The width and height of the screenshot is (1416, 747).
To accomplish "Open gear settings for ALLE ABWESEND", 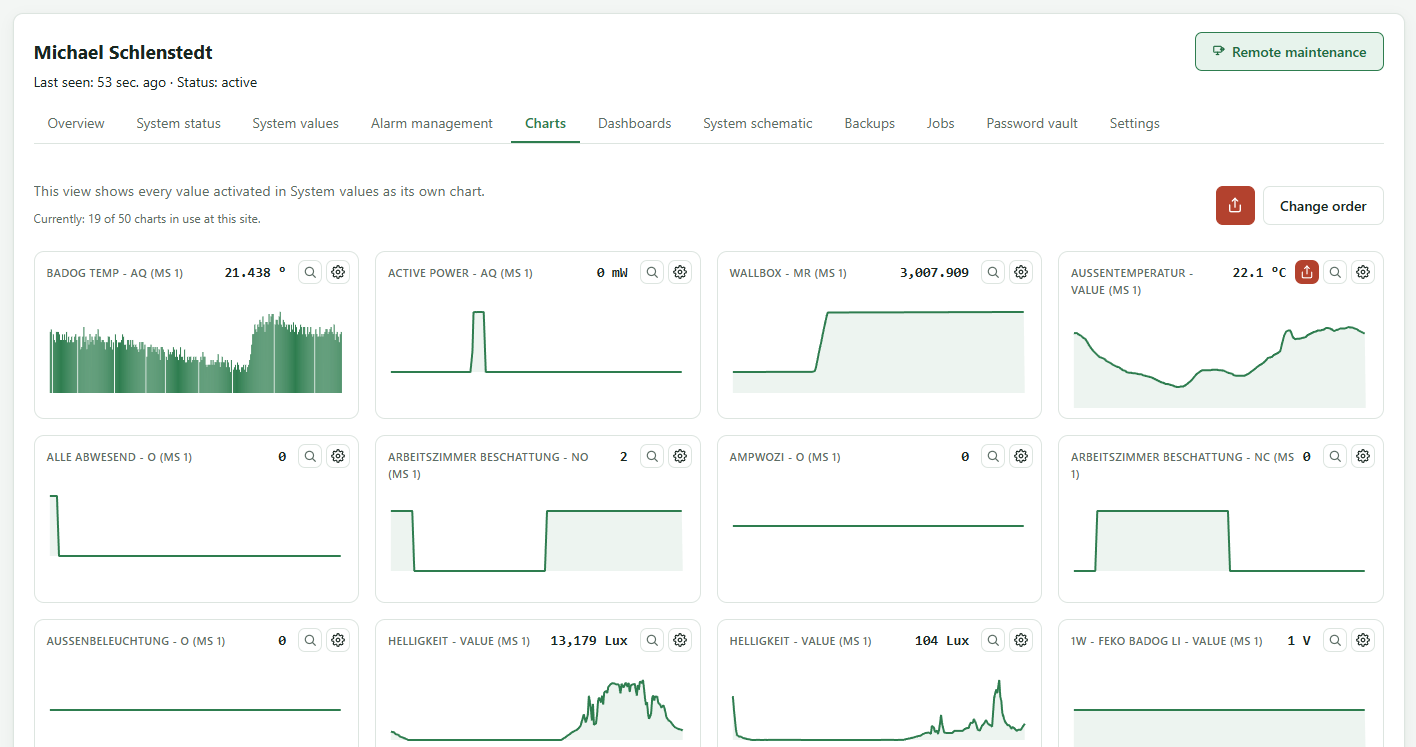I will (338, 456).
